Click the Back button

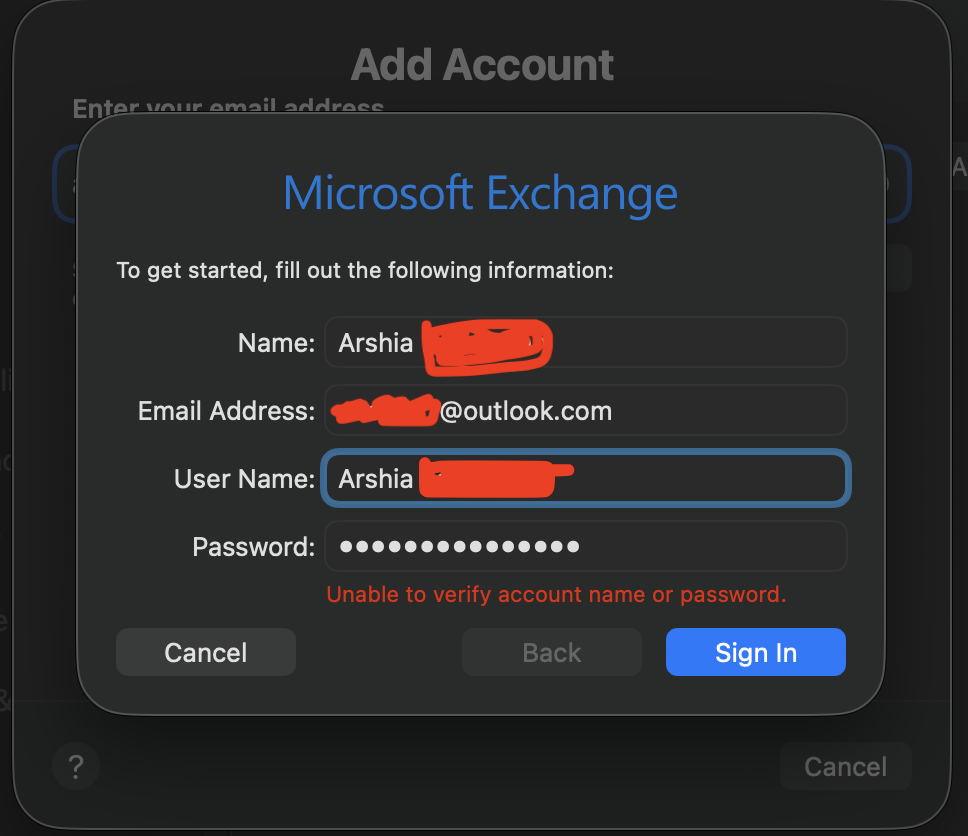coord(551,652)
